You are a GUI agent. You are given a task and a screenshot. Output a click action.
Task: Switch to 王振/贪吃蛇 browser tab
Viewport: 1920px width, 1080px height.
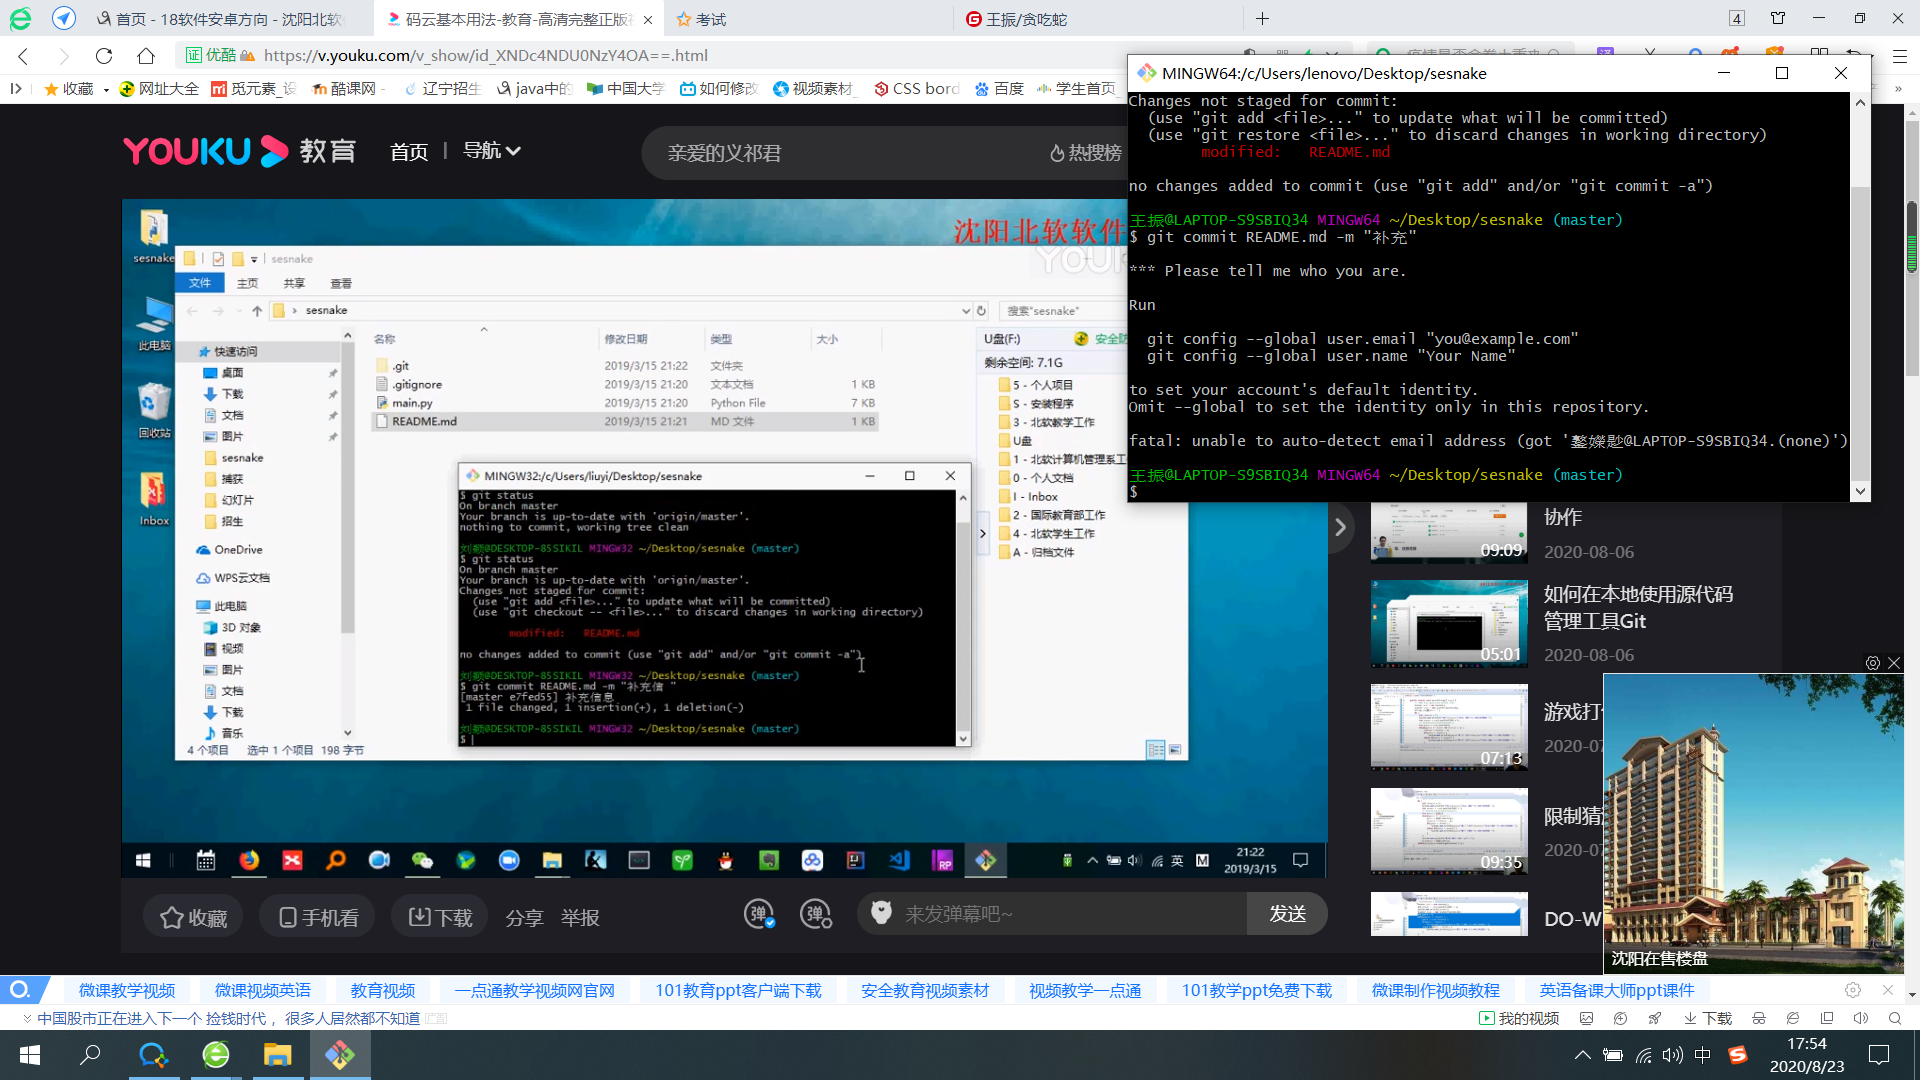tap(1026, 19)
